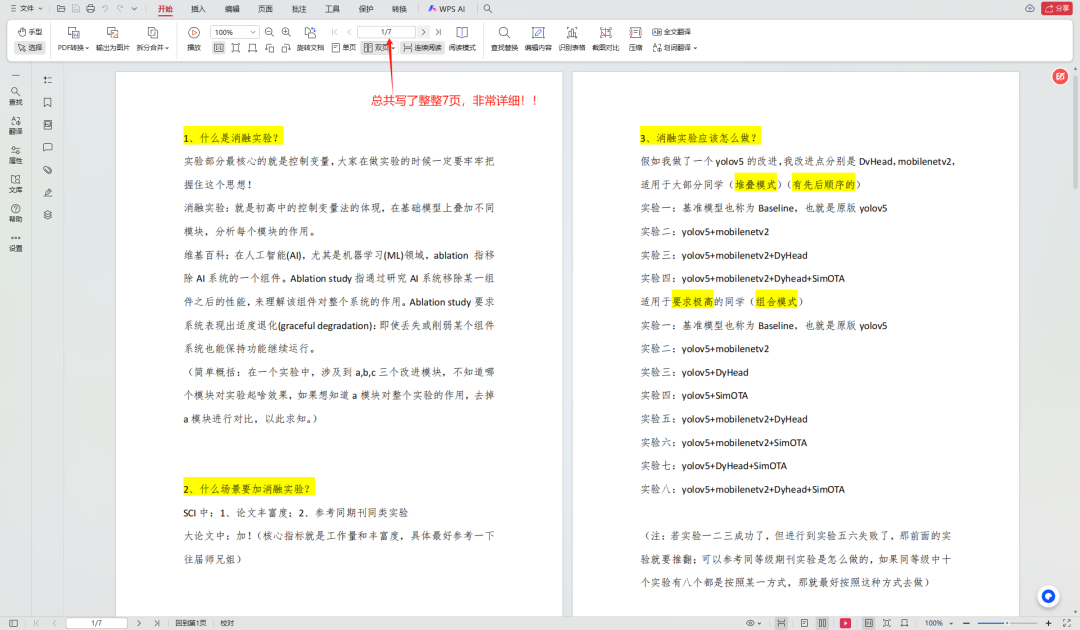The width and height of the screenshot is (1080, 630).
Task: Open 查找 in the left sidebar
Action: [15, 96]
